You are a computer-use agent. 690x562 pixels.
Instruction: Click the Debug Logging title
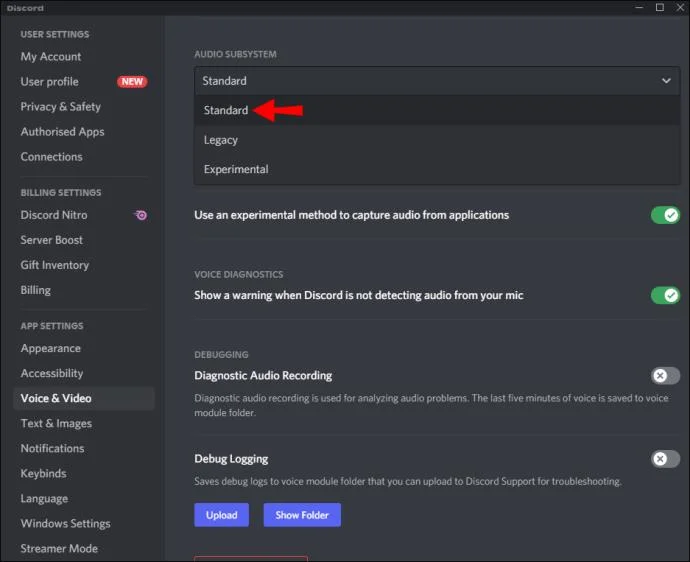[231, 459]
